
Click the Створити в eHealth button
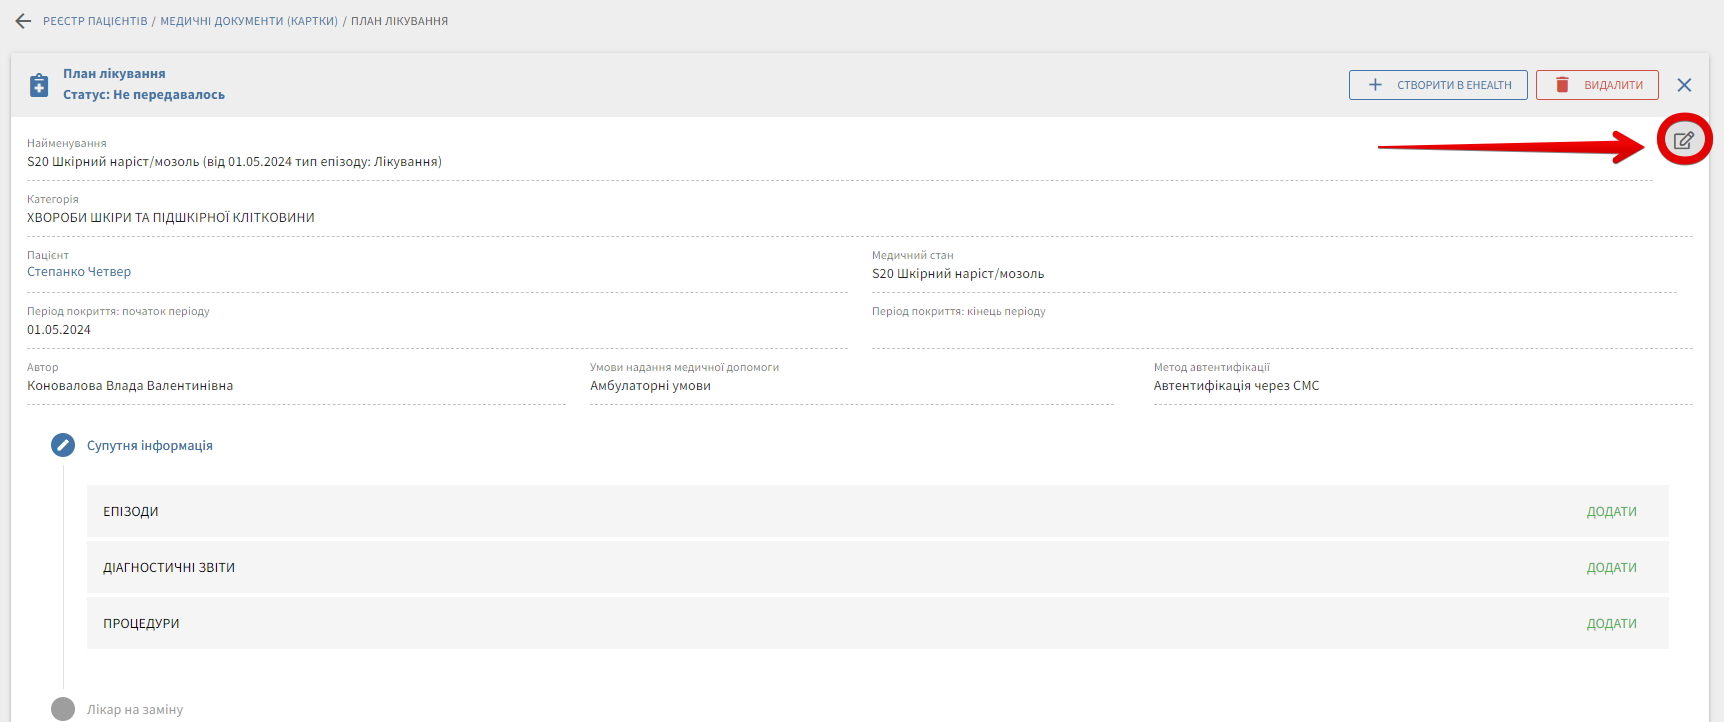[1437, 85]
